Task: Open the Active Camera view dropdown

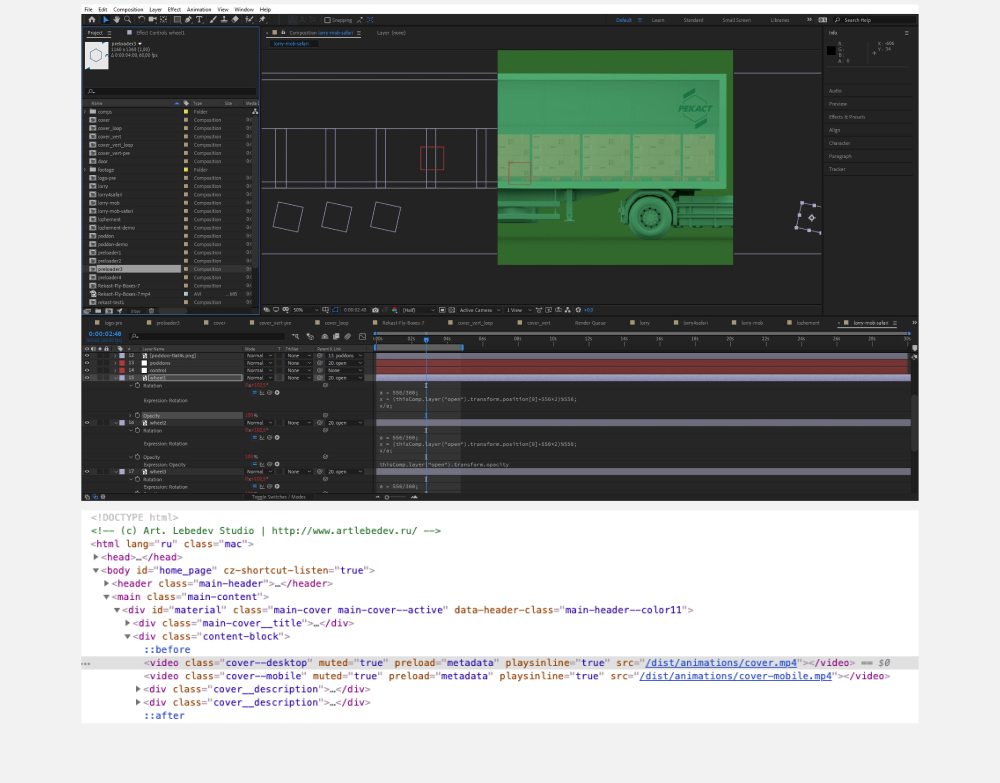Action: point(479,310)
